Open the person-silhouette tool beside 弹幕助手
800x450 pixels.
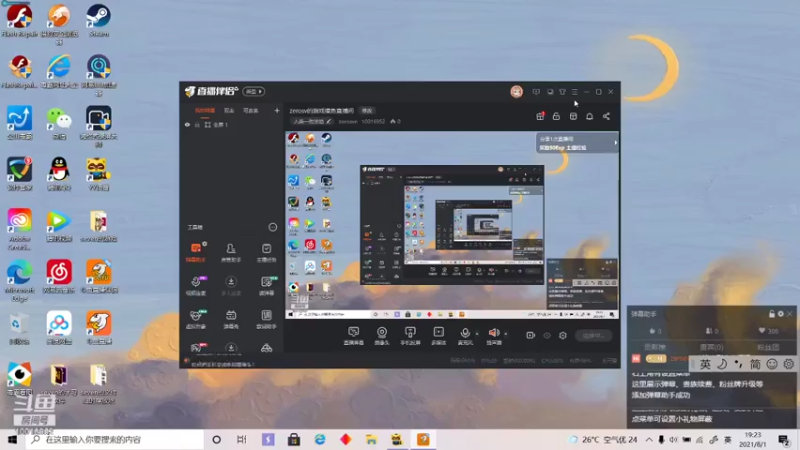[231, 252]
